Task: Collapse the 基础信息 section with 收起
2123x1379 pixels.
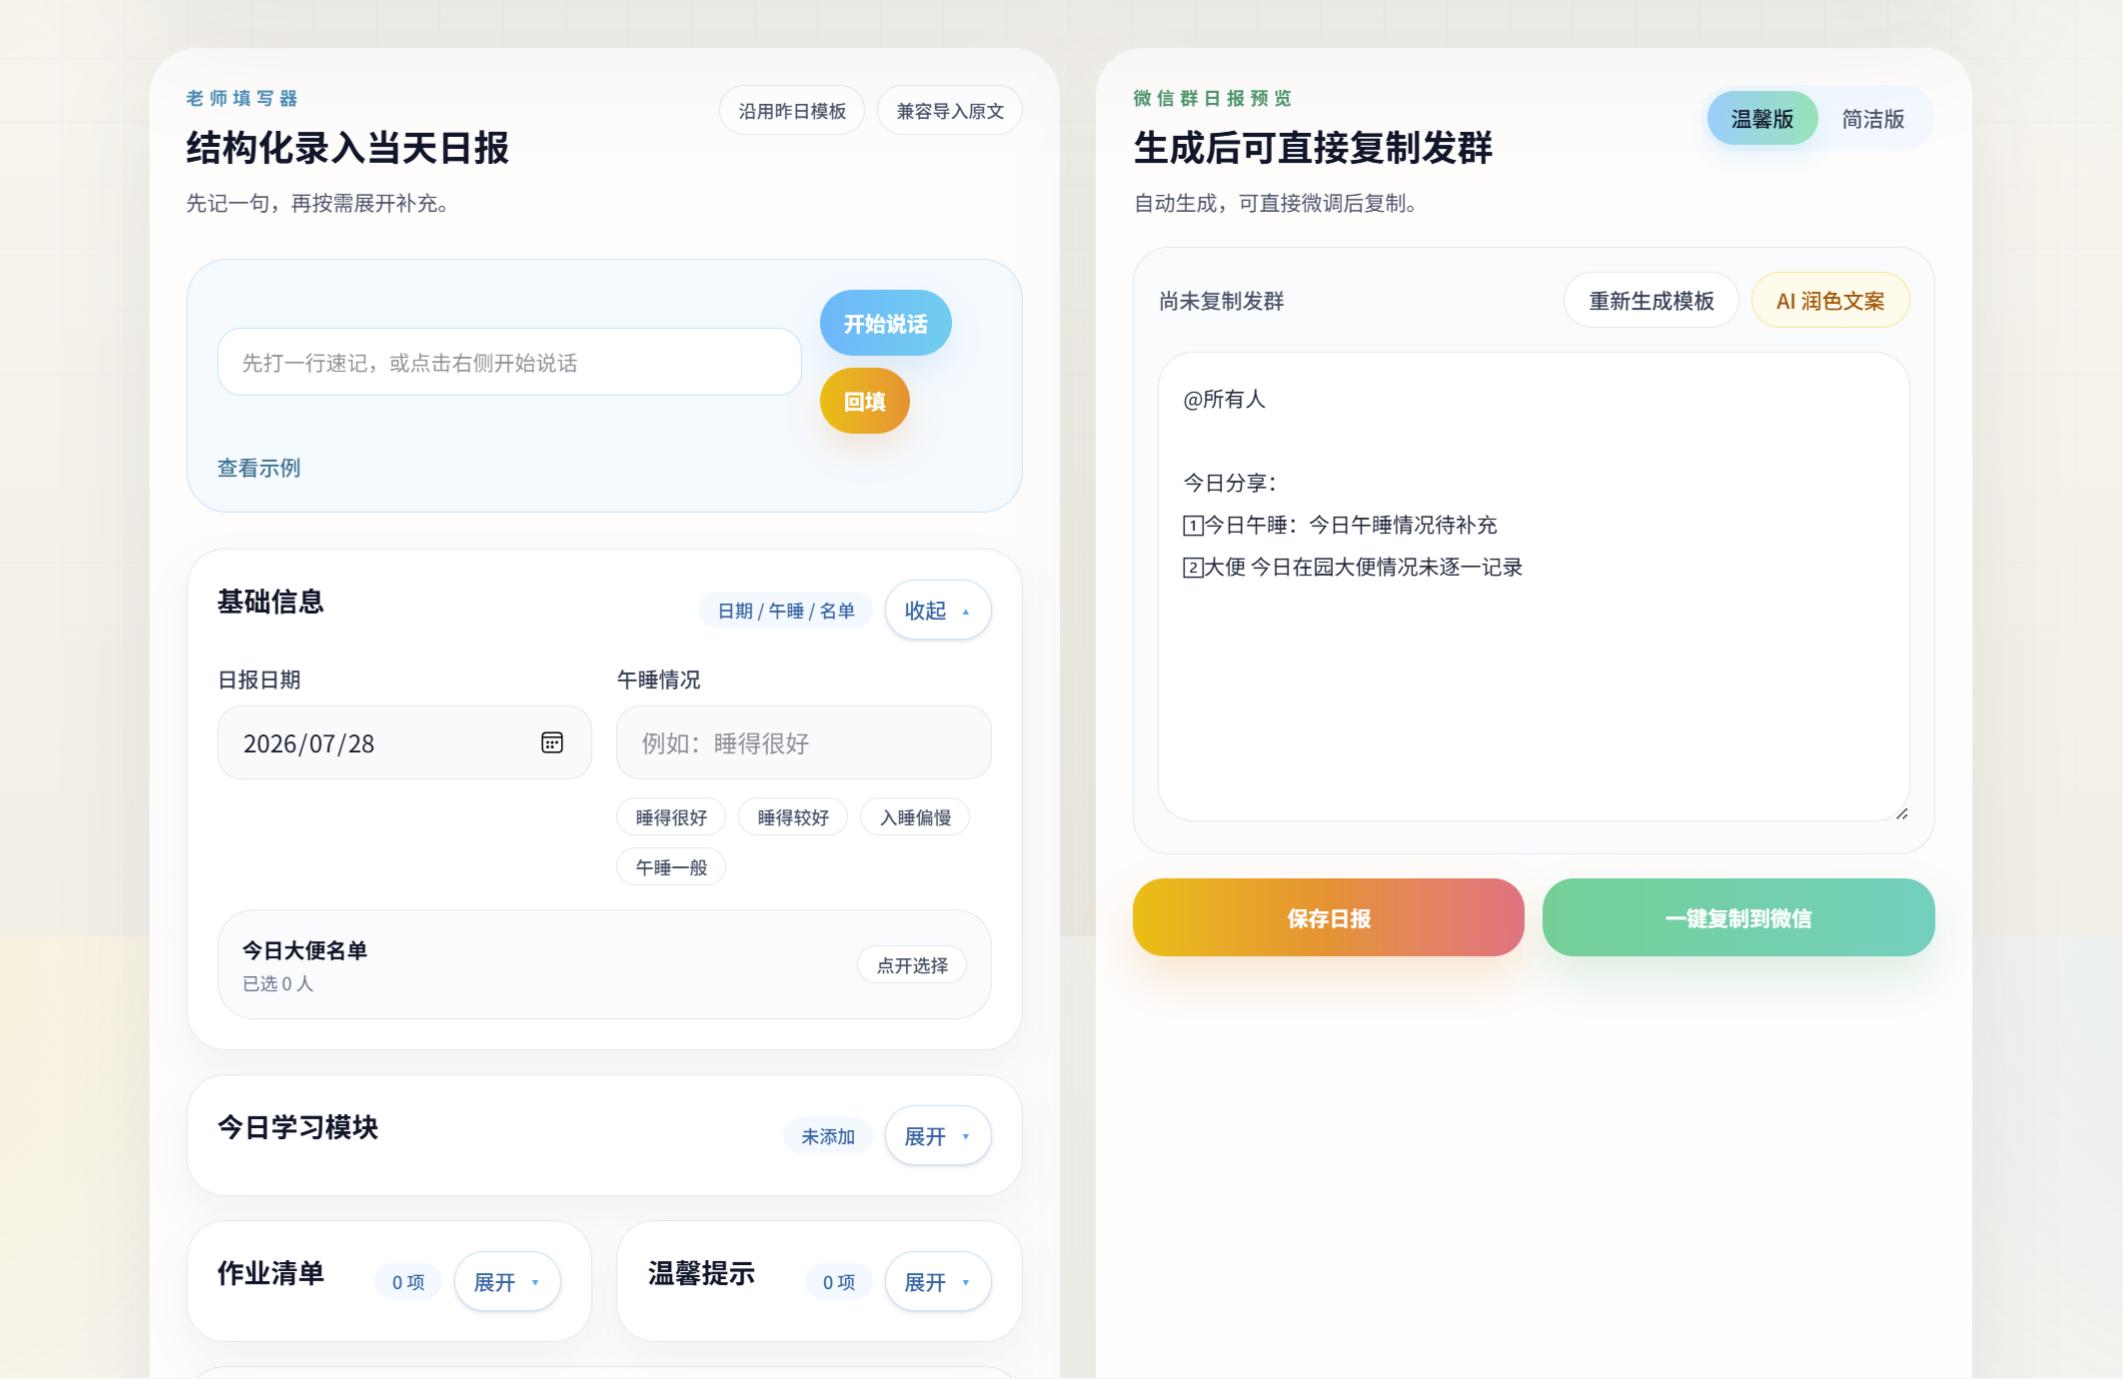Action: pyautogui.click(x=937, y=610)
